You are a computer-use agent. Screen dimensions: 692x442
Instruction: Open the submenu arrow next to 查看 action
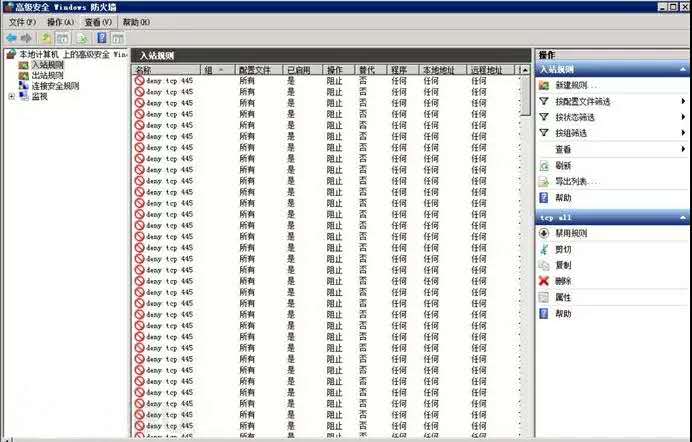pyautogui.click(x=683, y=150)
